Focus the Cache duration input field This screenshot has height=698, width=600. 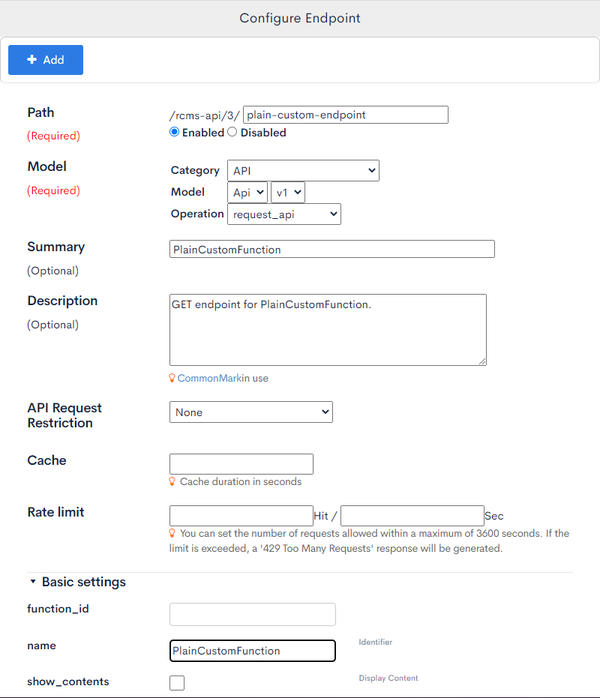241,464
